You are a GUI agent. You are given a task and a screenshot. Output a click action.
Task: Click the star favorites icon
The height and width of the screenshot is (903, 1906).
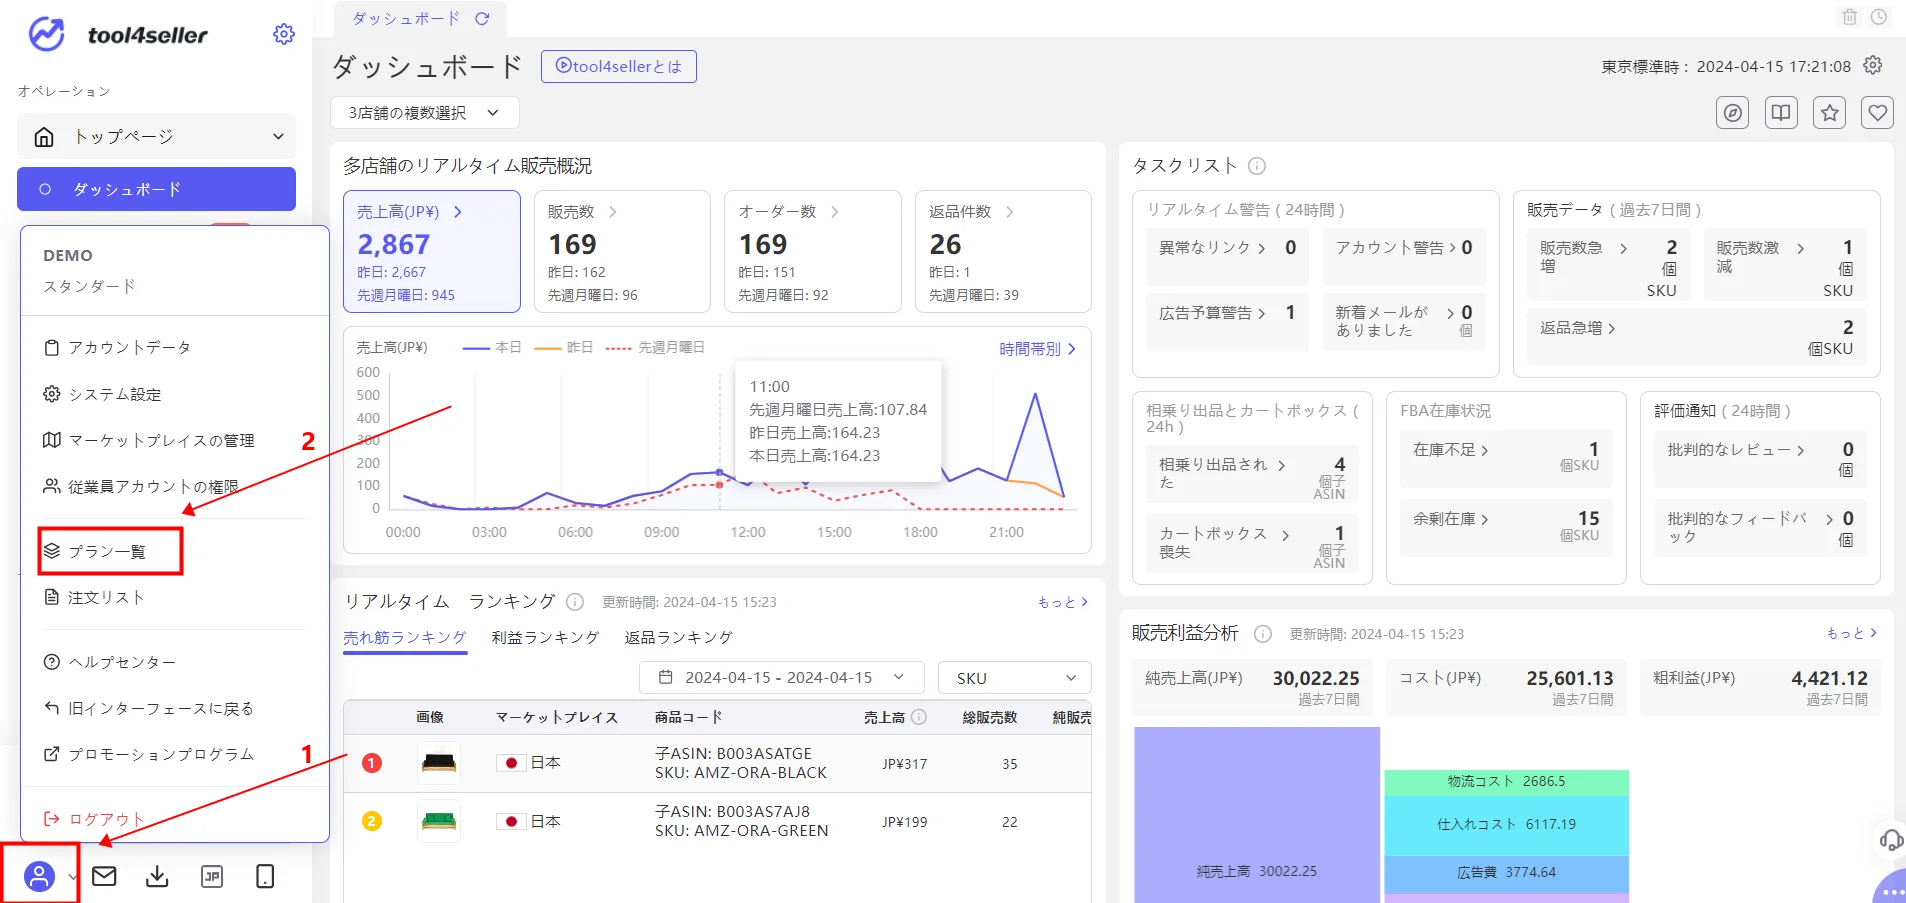1830,113
